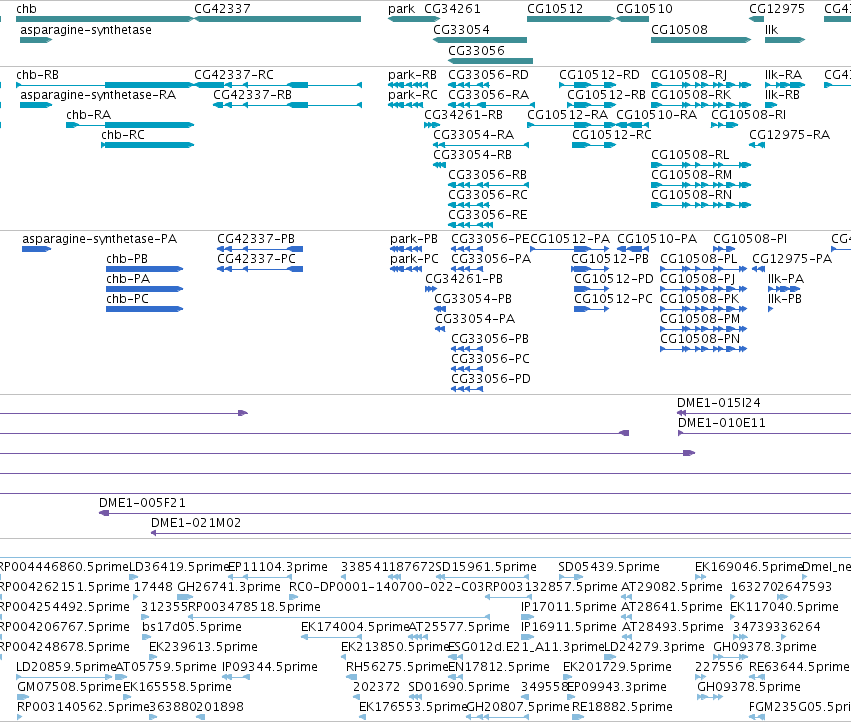Open the chb-PB protein feature

click(x=144, y=269)
